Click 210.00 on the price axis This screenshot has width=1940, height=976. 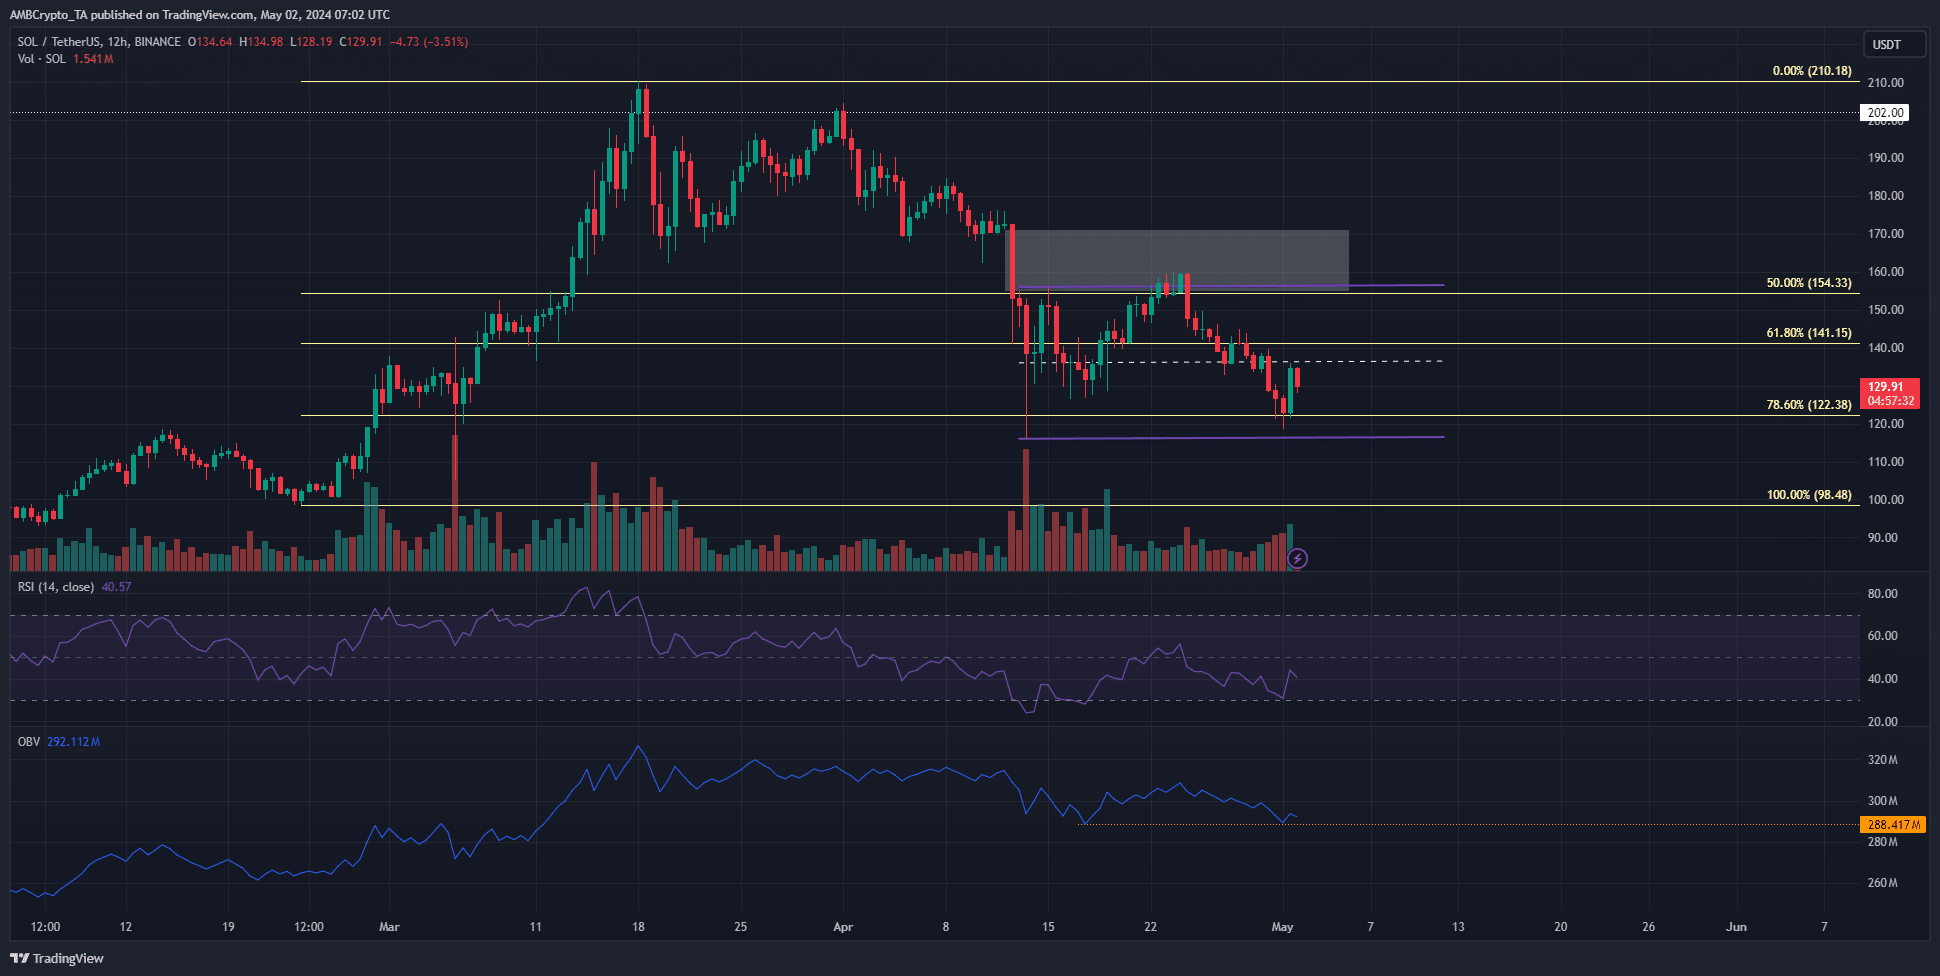pos(1886,83)
